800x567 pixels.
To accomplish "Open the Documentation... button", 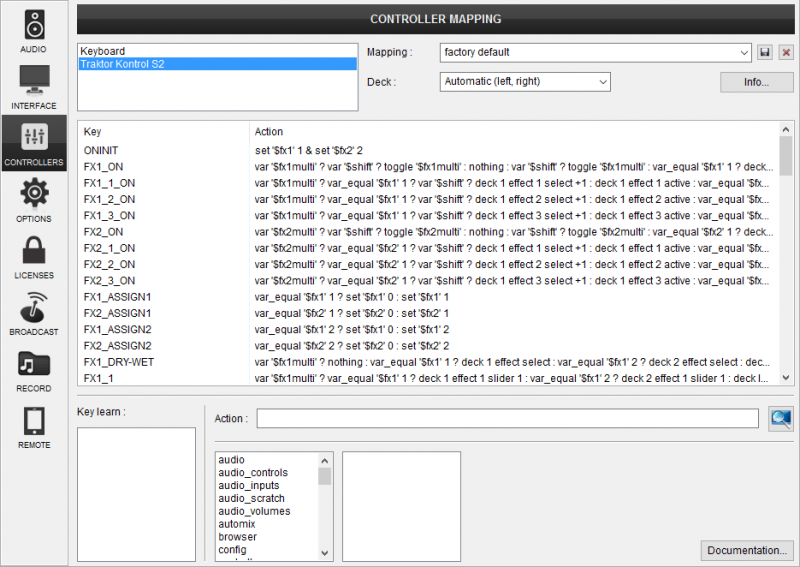I will 747,550.
